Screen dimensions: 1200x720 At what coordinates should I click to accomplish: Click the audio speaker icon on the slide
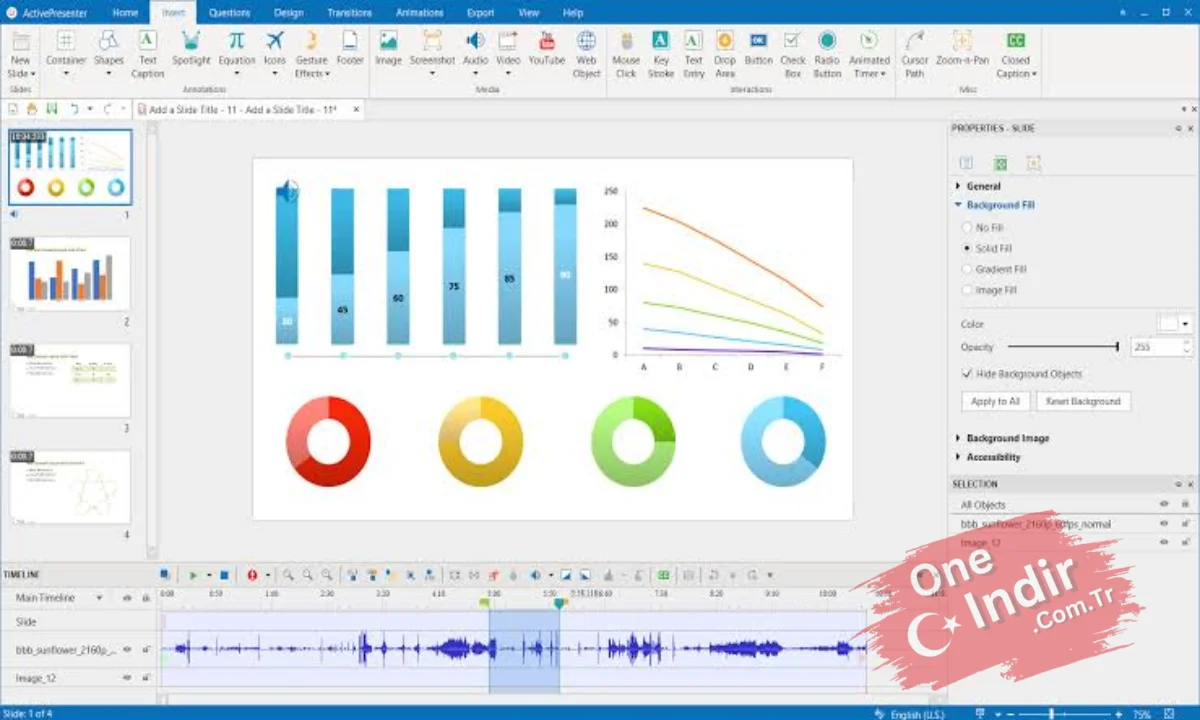(x=288, y=190)
